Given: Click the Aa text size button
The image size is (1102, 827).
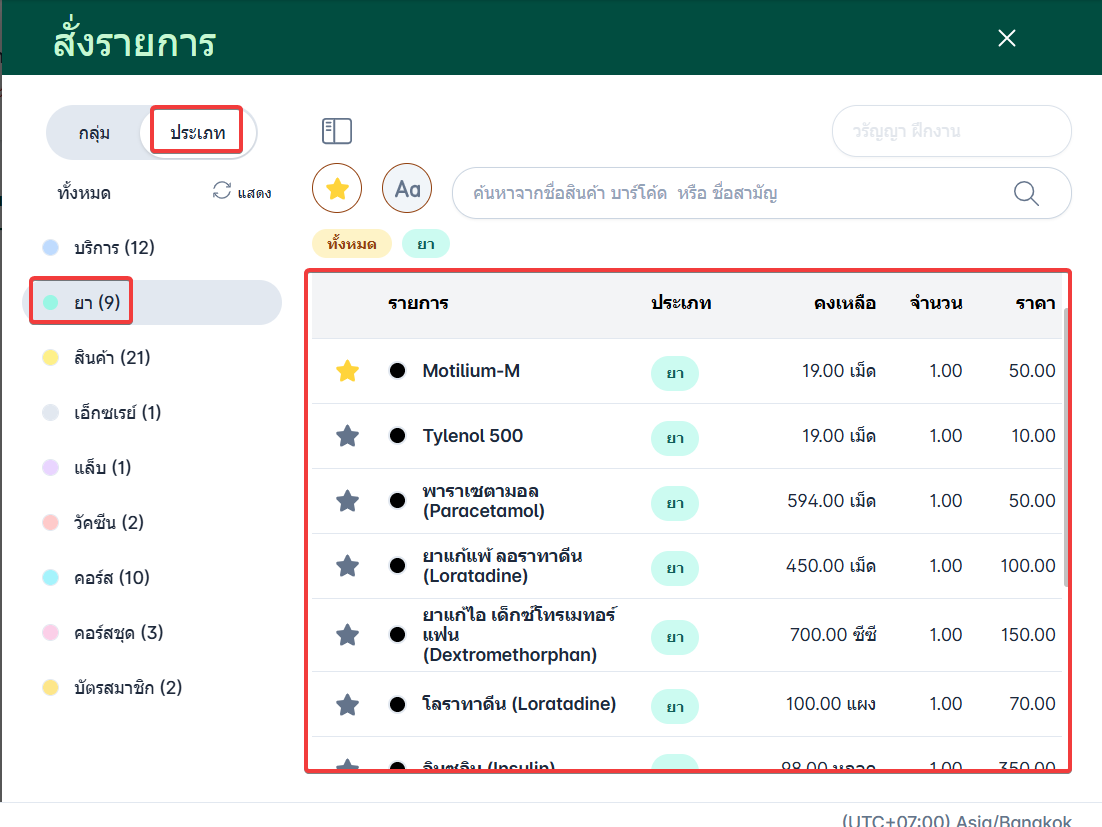Looking at the screenshot, I should coord(407,188).
